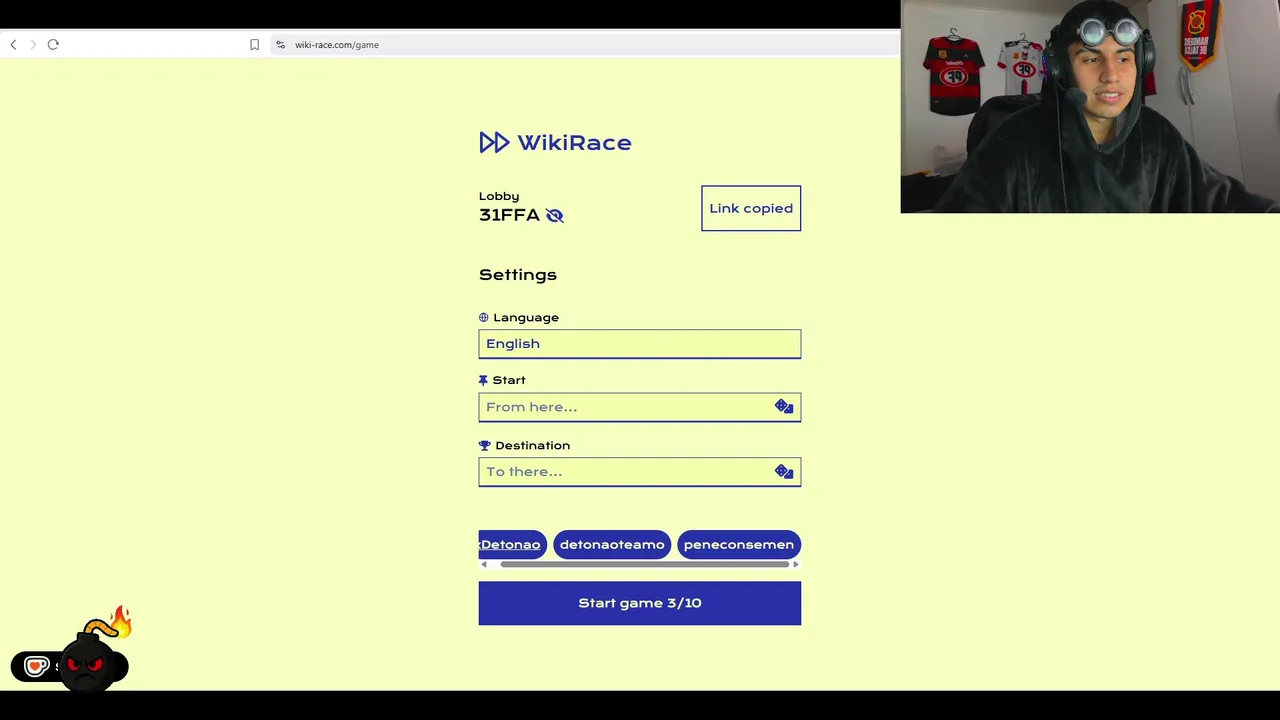Select the peneconsemen player chip
Viewport: 1280px width, 720px height.
(739, 544)
